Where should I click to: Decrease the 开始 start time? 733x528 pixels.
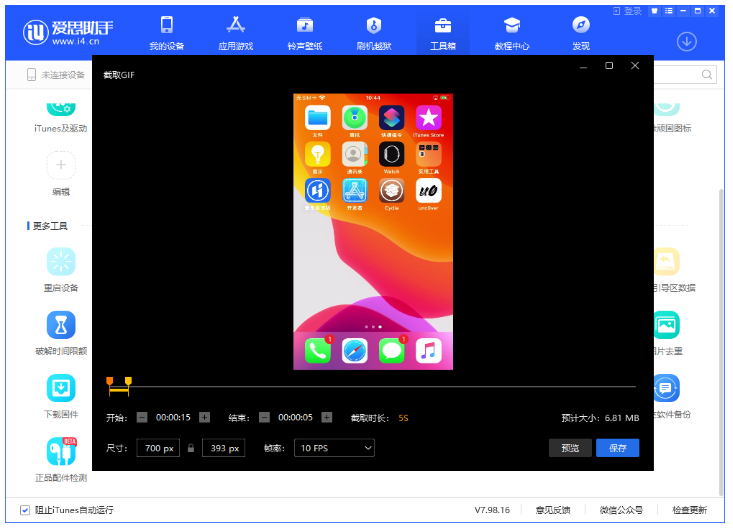[142, 417]
